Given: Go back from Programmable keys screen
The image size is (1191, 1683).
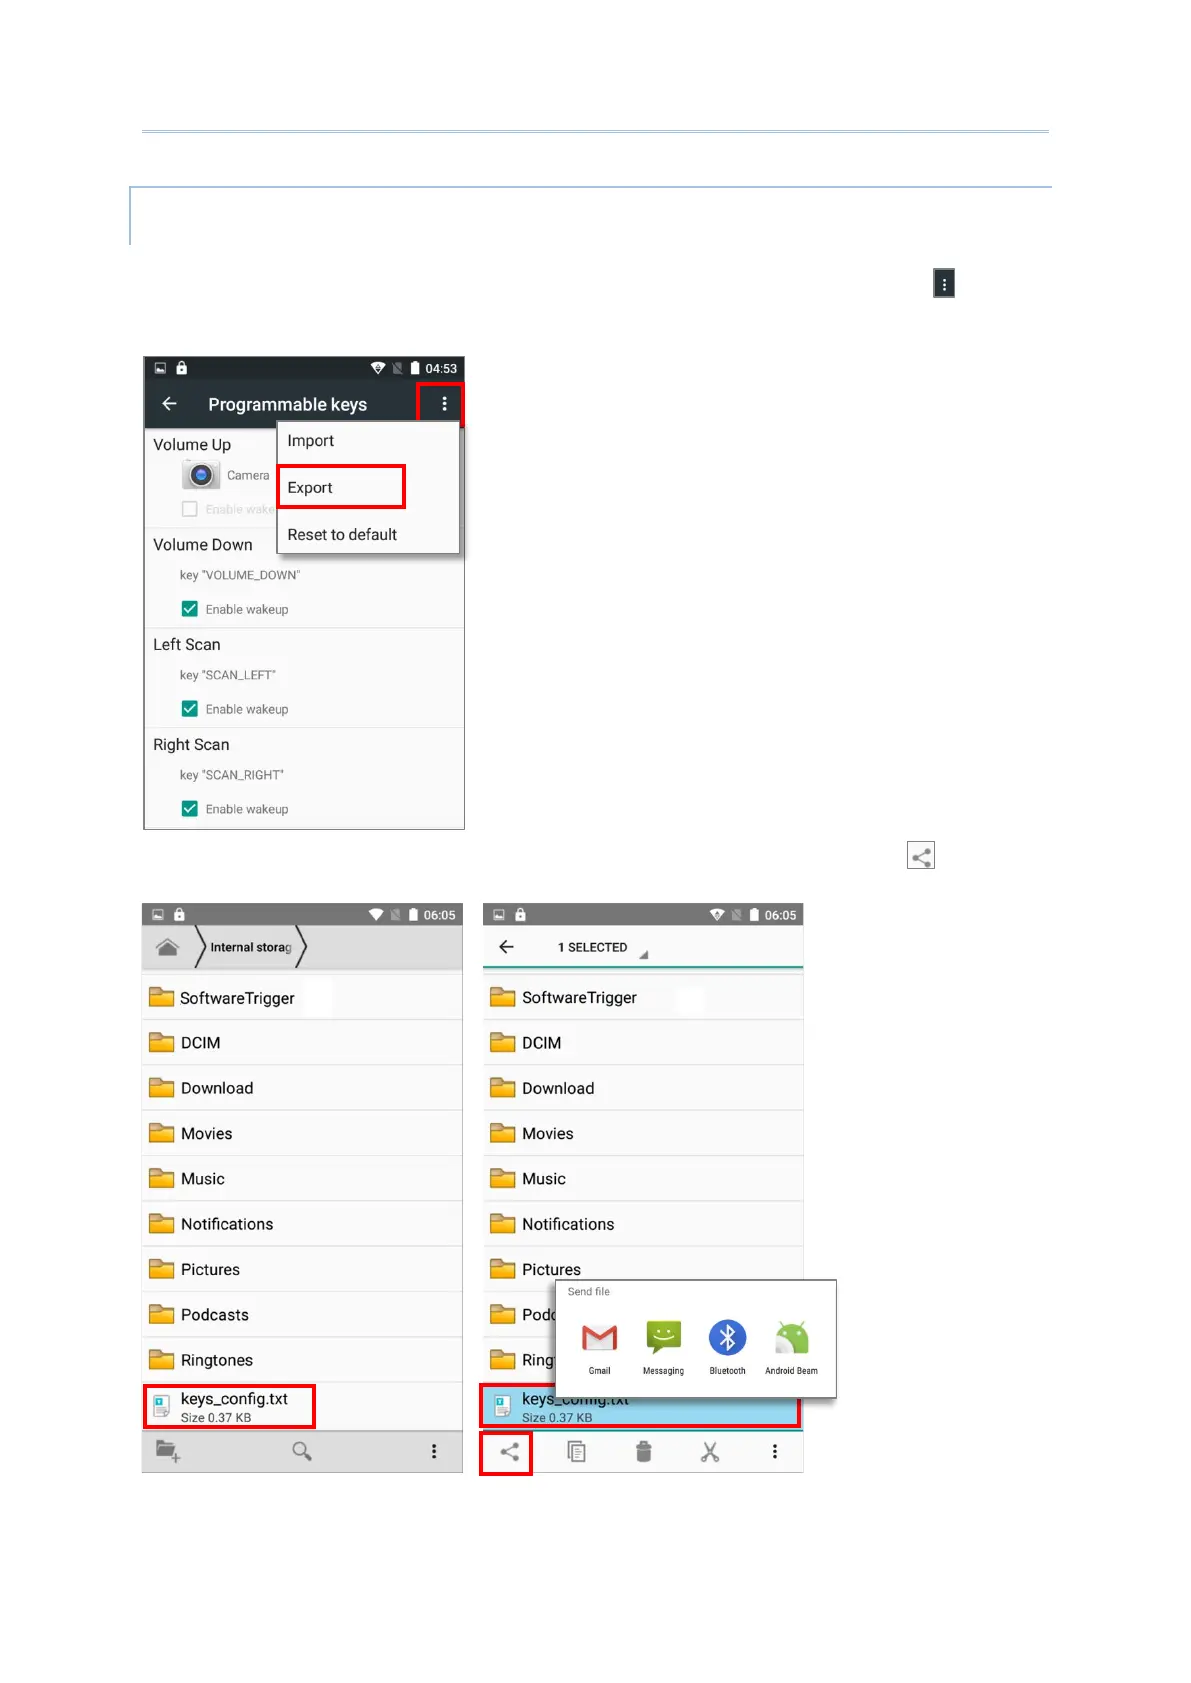Looking at the screenshot, I should pos(170,404).
